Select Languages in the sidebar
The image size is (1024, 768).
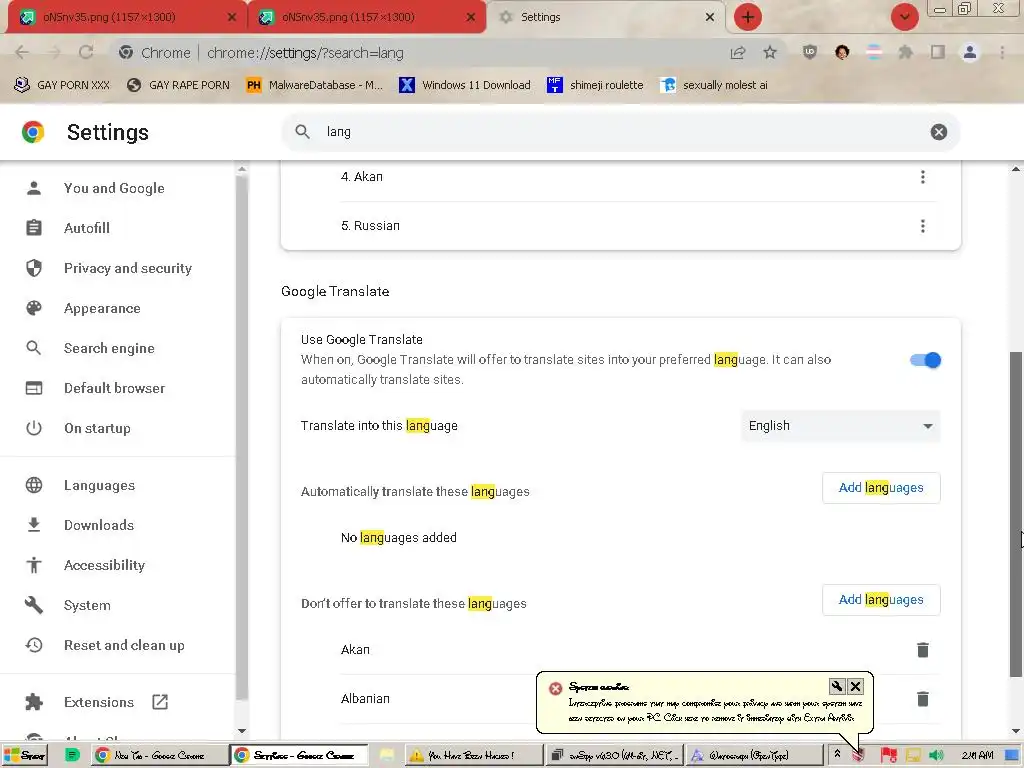click(99, 485)
